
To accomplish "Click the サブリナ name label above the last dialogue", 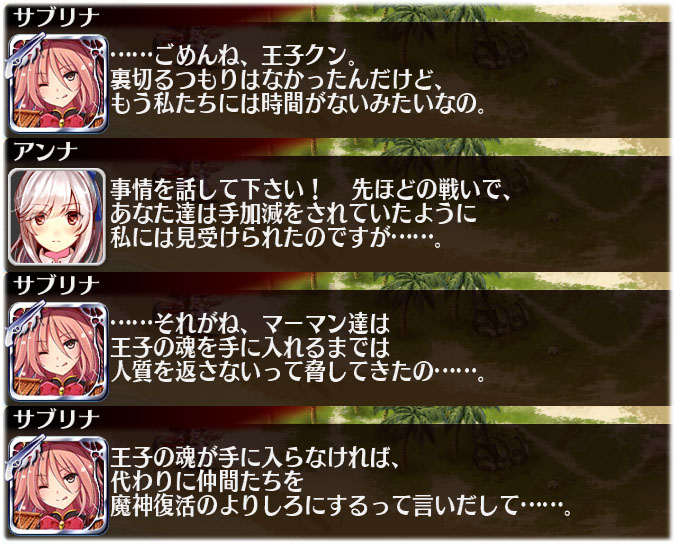I will (x=56, y=419).
